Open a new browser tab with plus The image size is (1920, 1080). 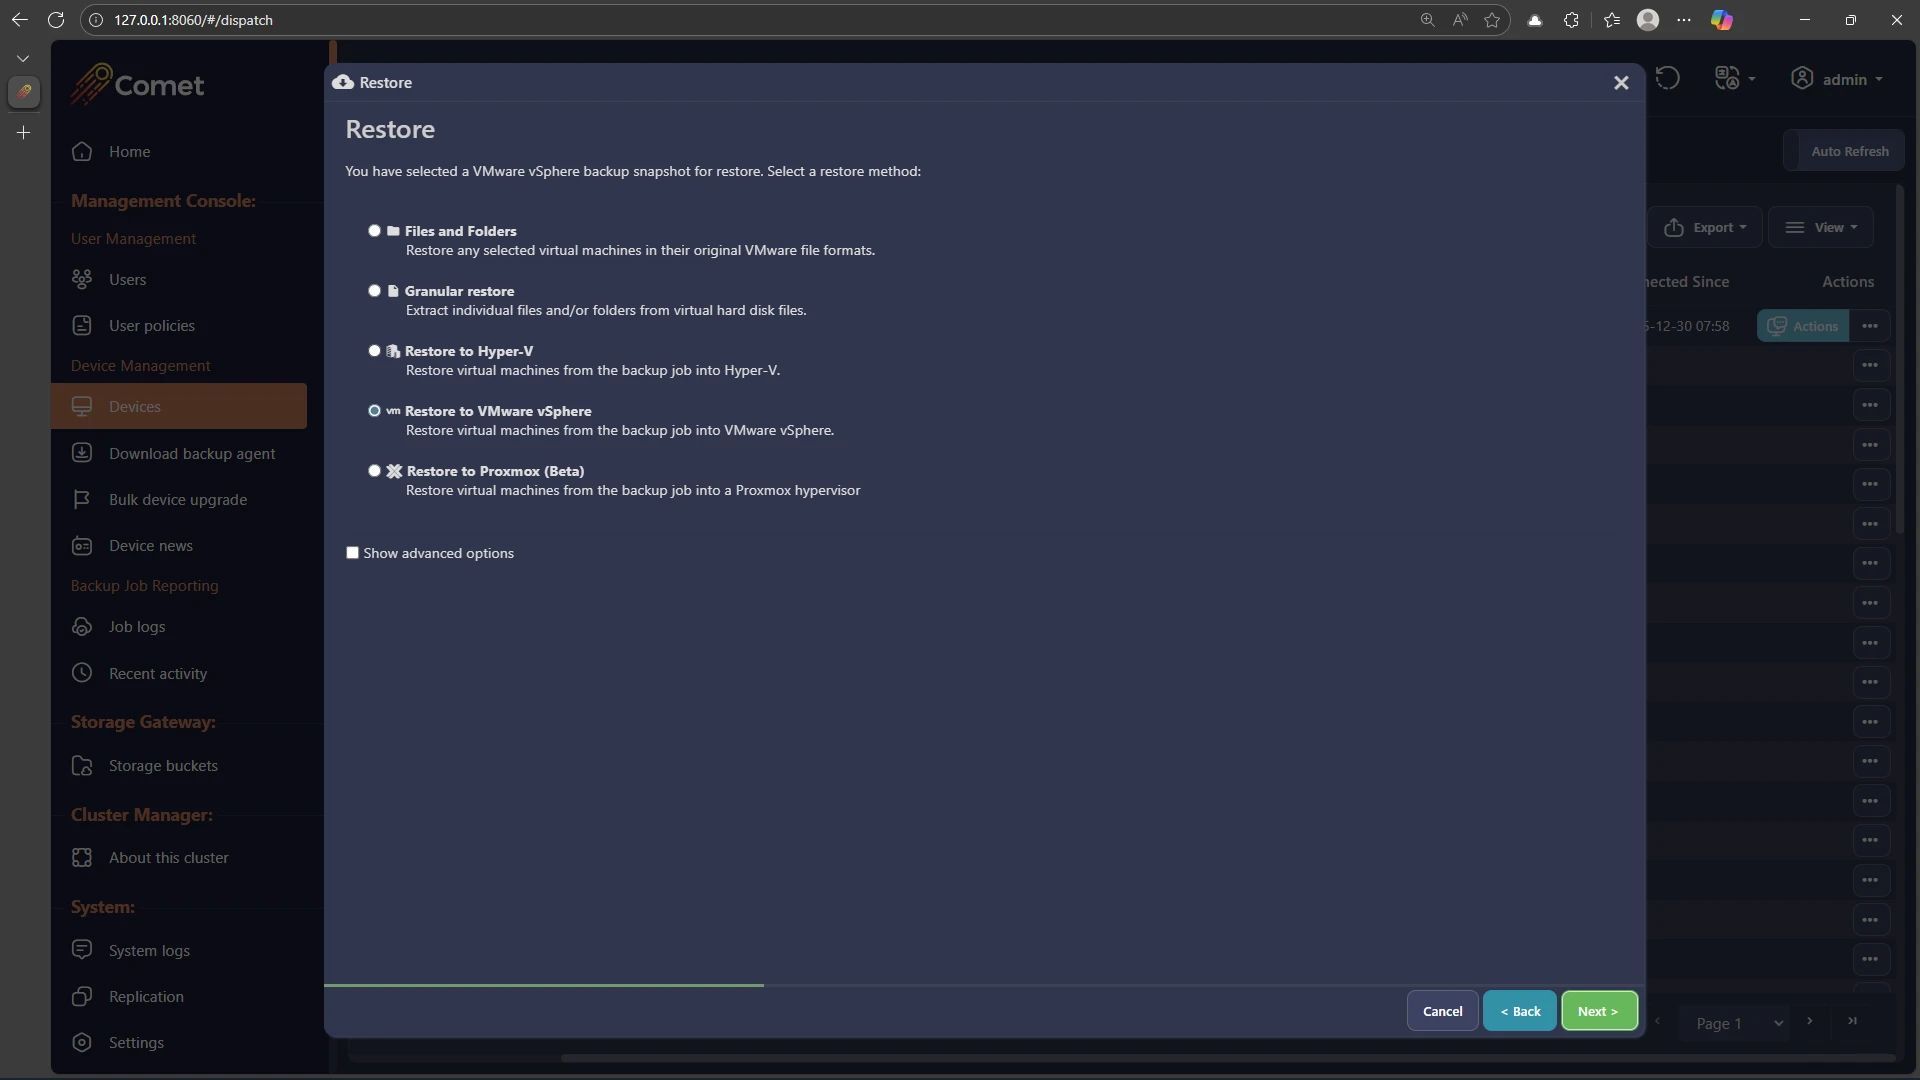click(23, 132)
